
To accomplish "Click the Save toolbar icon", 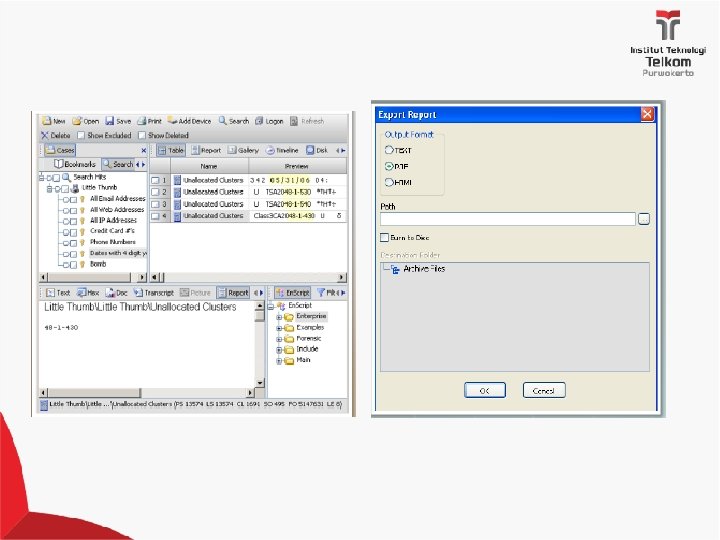I will (x=110, y=121).
